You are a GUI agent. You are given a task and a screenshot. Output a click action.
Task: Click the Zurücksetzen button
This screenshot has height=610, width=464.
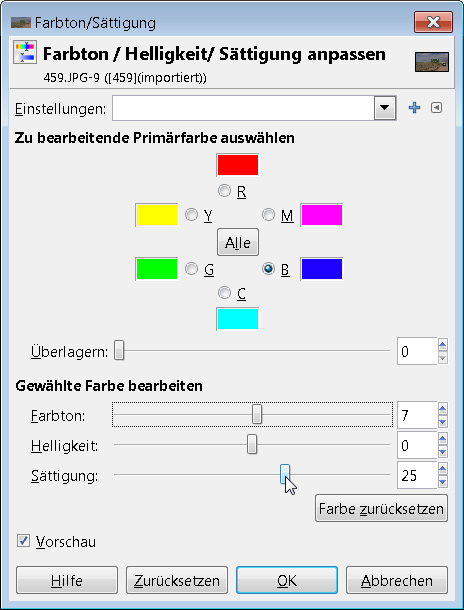(x=177, y=580)
